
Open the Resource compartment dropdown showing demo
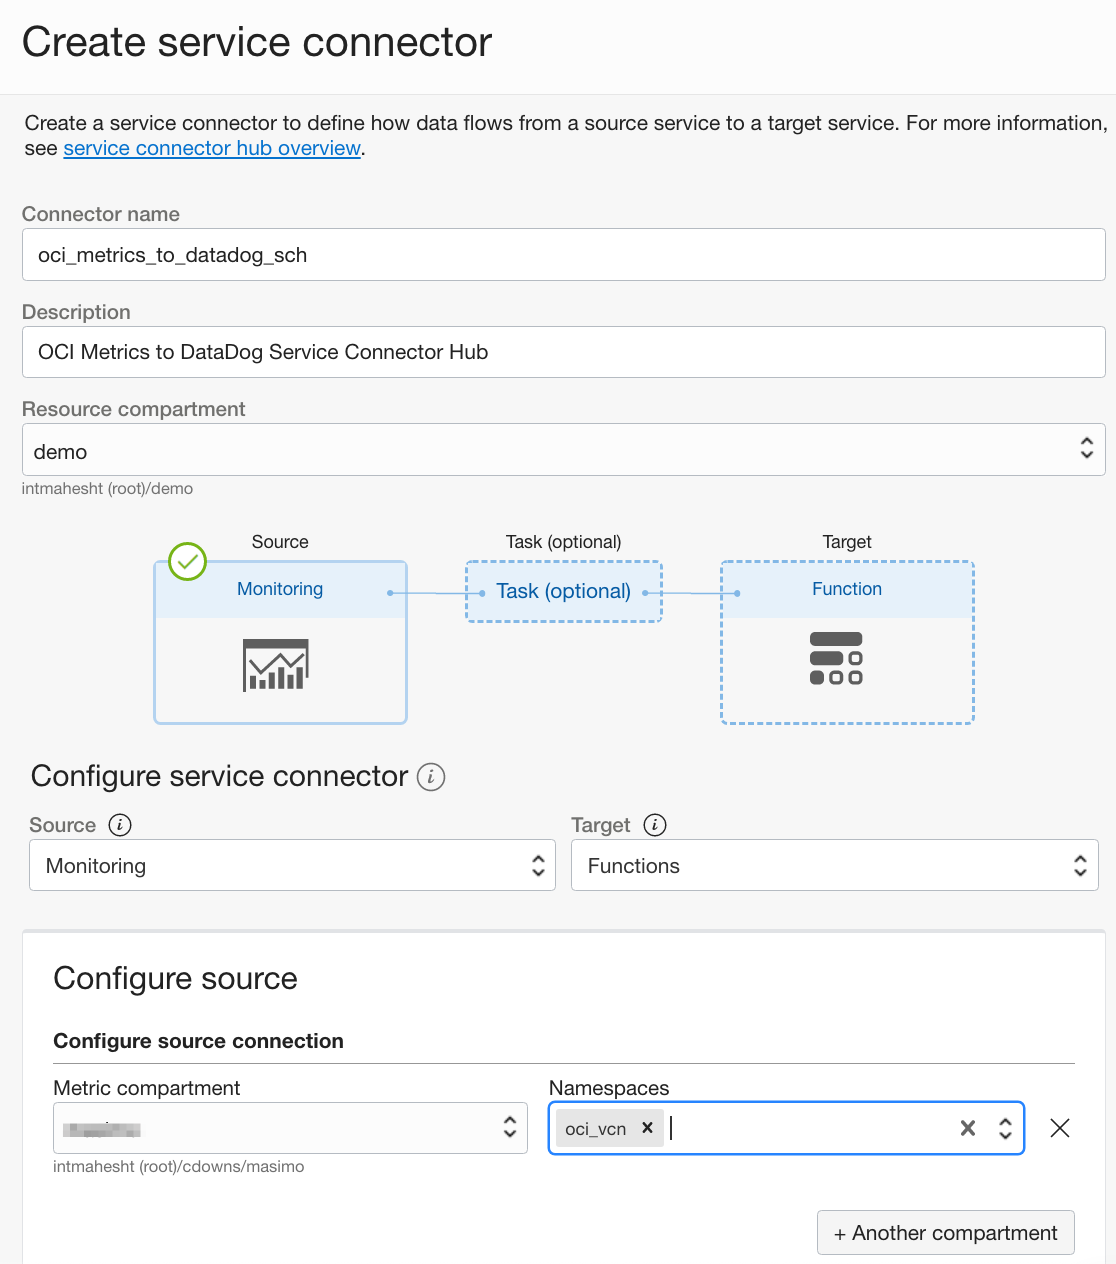[x=1087, y=449]
